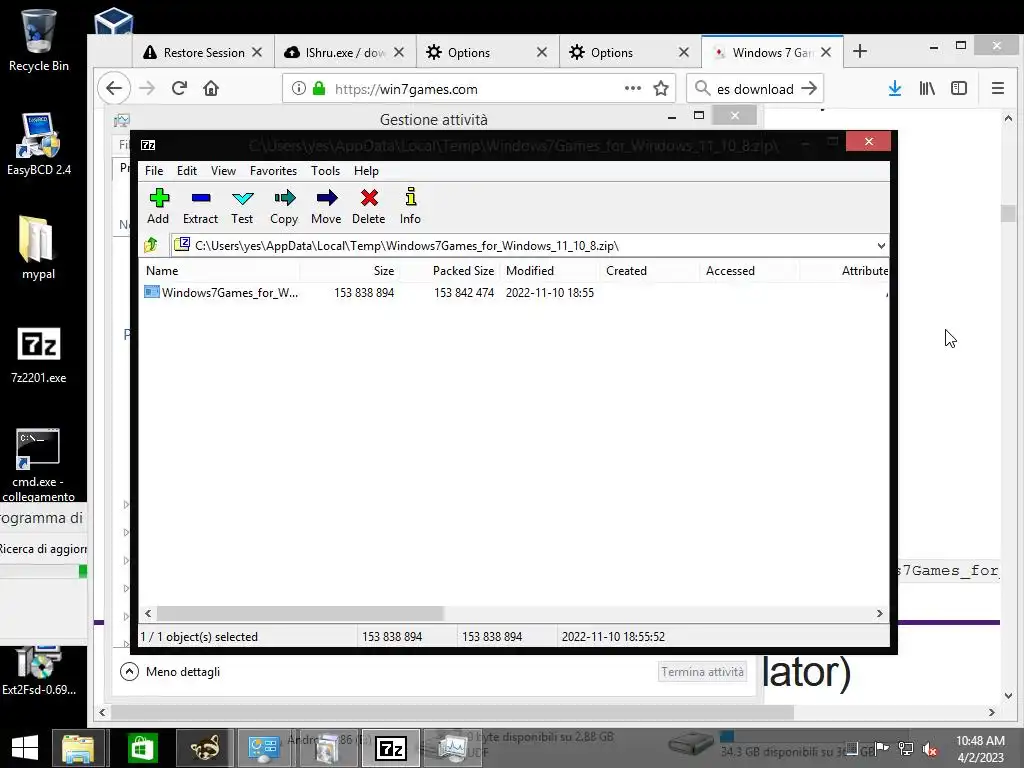This screenshot has width=1024, height=768.
Task: Select the mypal folder on desktop
Action: [39, 248]
